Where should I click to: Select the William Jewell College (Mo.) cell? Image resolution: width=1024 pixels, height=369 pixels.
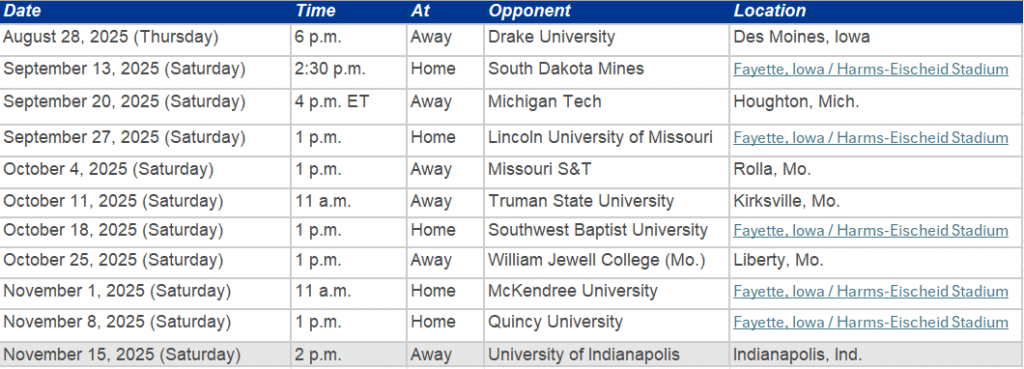point(607,262)
